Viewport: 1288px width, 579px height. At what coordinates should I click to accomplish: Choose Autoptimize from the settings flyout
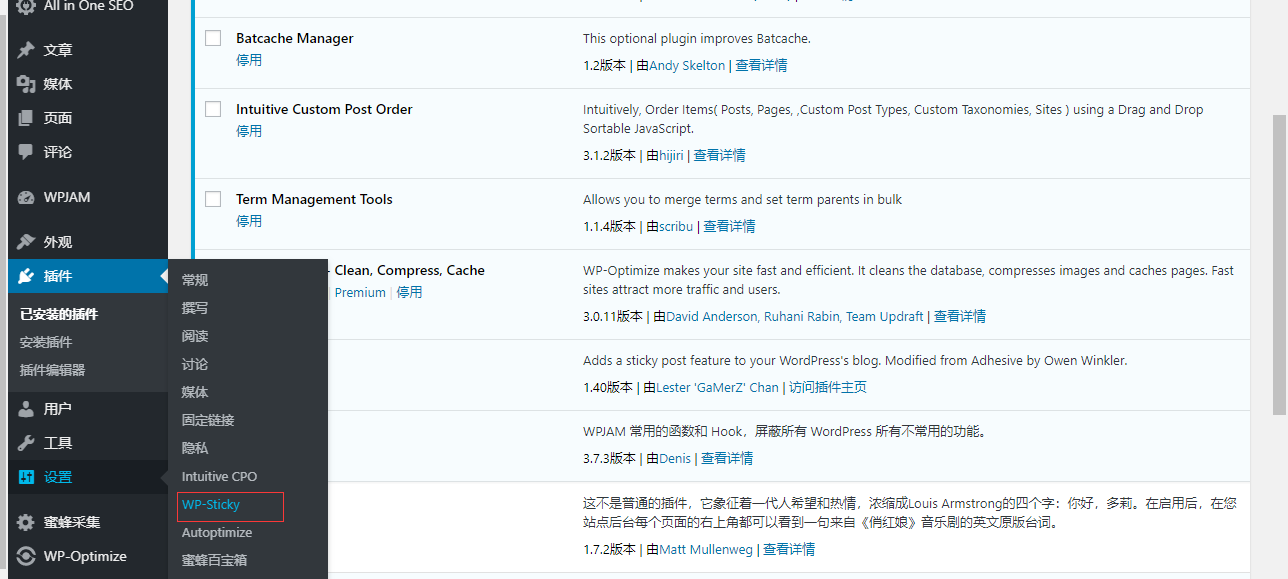tap(217, 532)
